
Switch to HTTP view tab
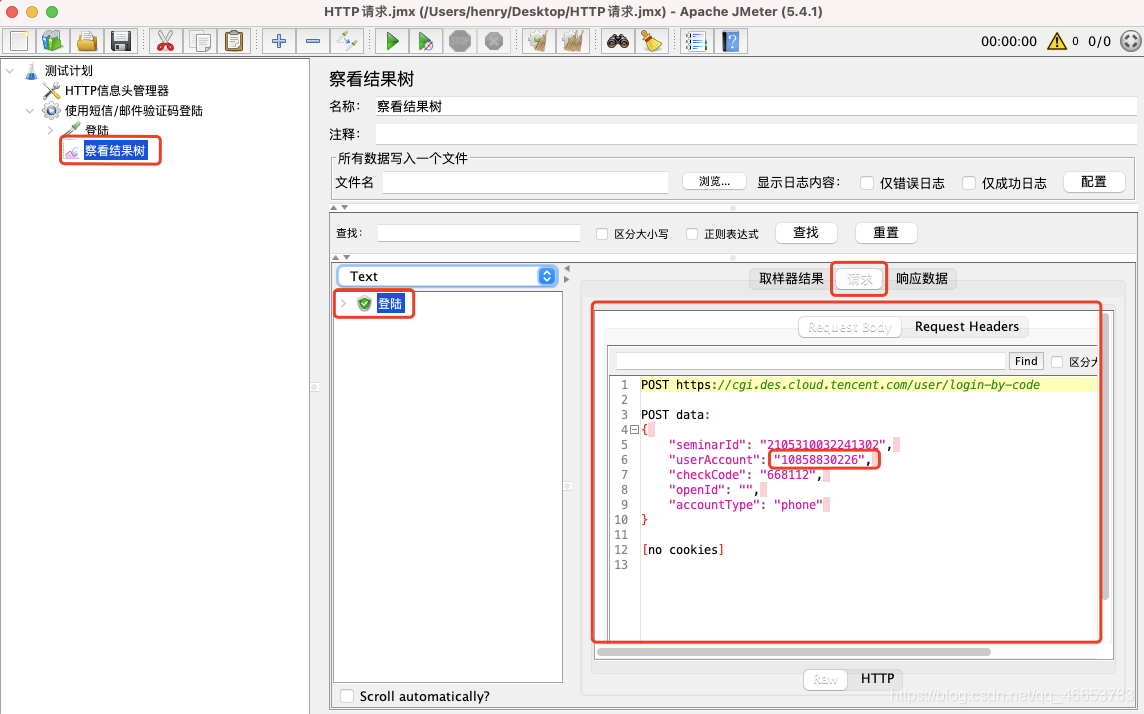click(877, 679)
